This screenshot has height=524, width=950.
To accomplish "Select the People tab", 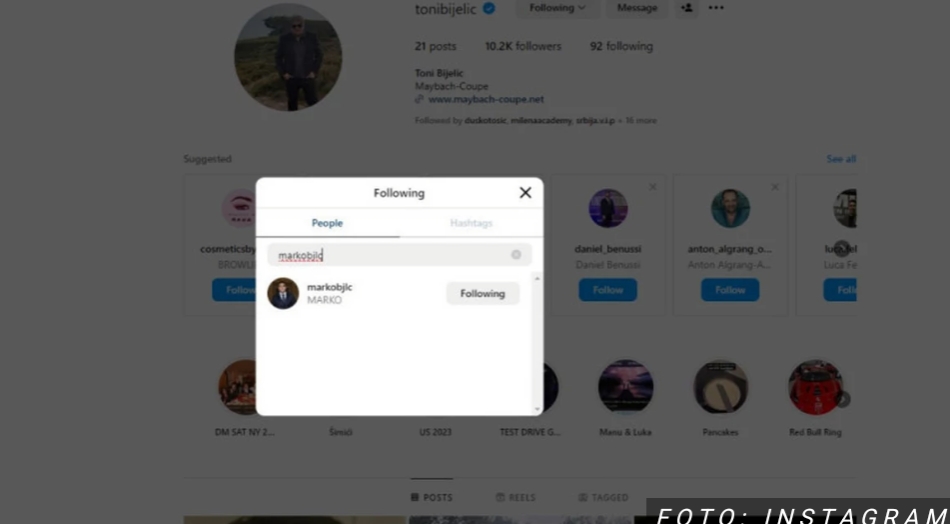I will 327,223.
